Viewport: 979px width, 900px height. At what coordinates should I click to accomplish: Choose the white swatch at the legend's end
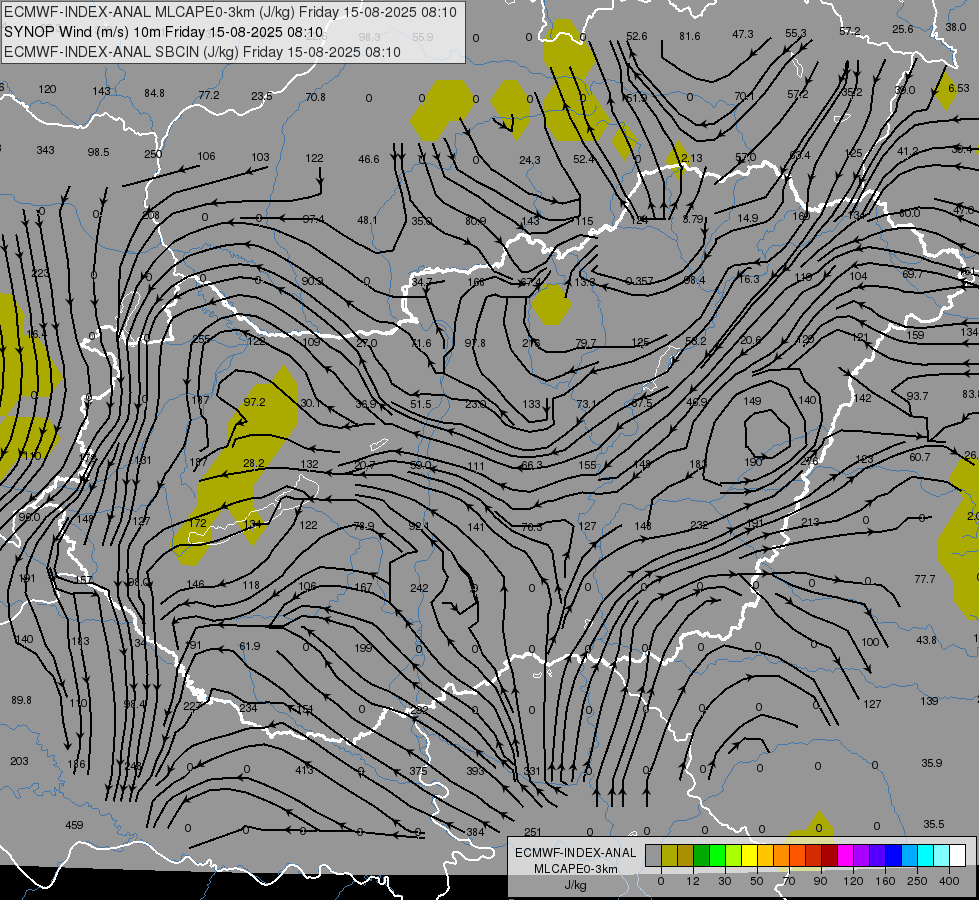pyautogui.click(x=957, y=855)
